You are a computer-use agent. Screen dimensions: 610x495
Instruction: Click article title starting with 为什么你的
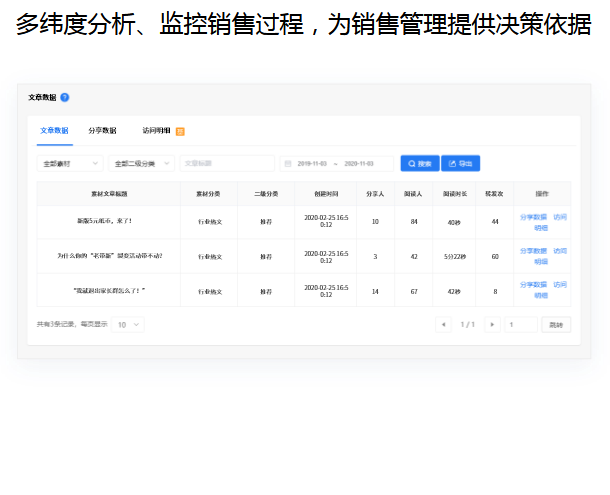pyautogui.click(x=109, y=256)
